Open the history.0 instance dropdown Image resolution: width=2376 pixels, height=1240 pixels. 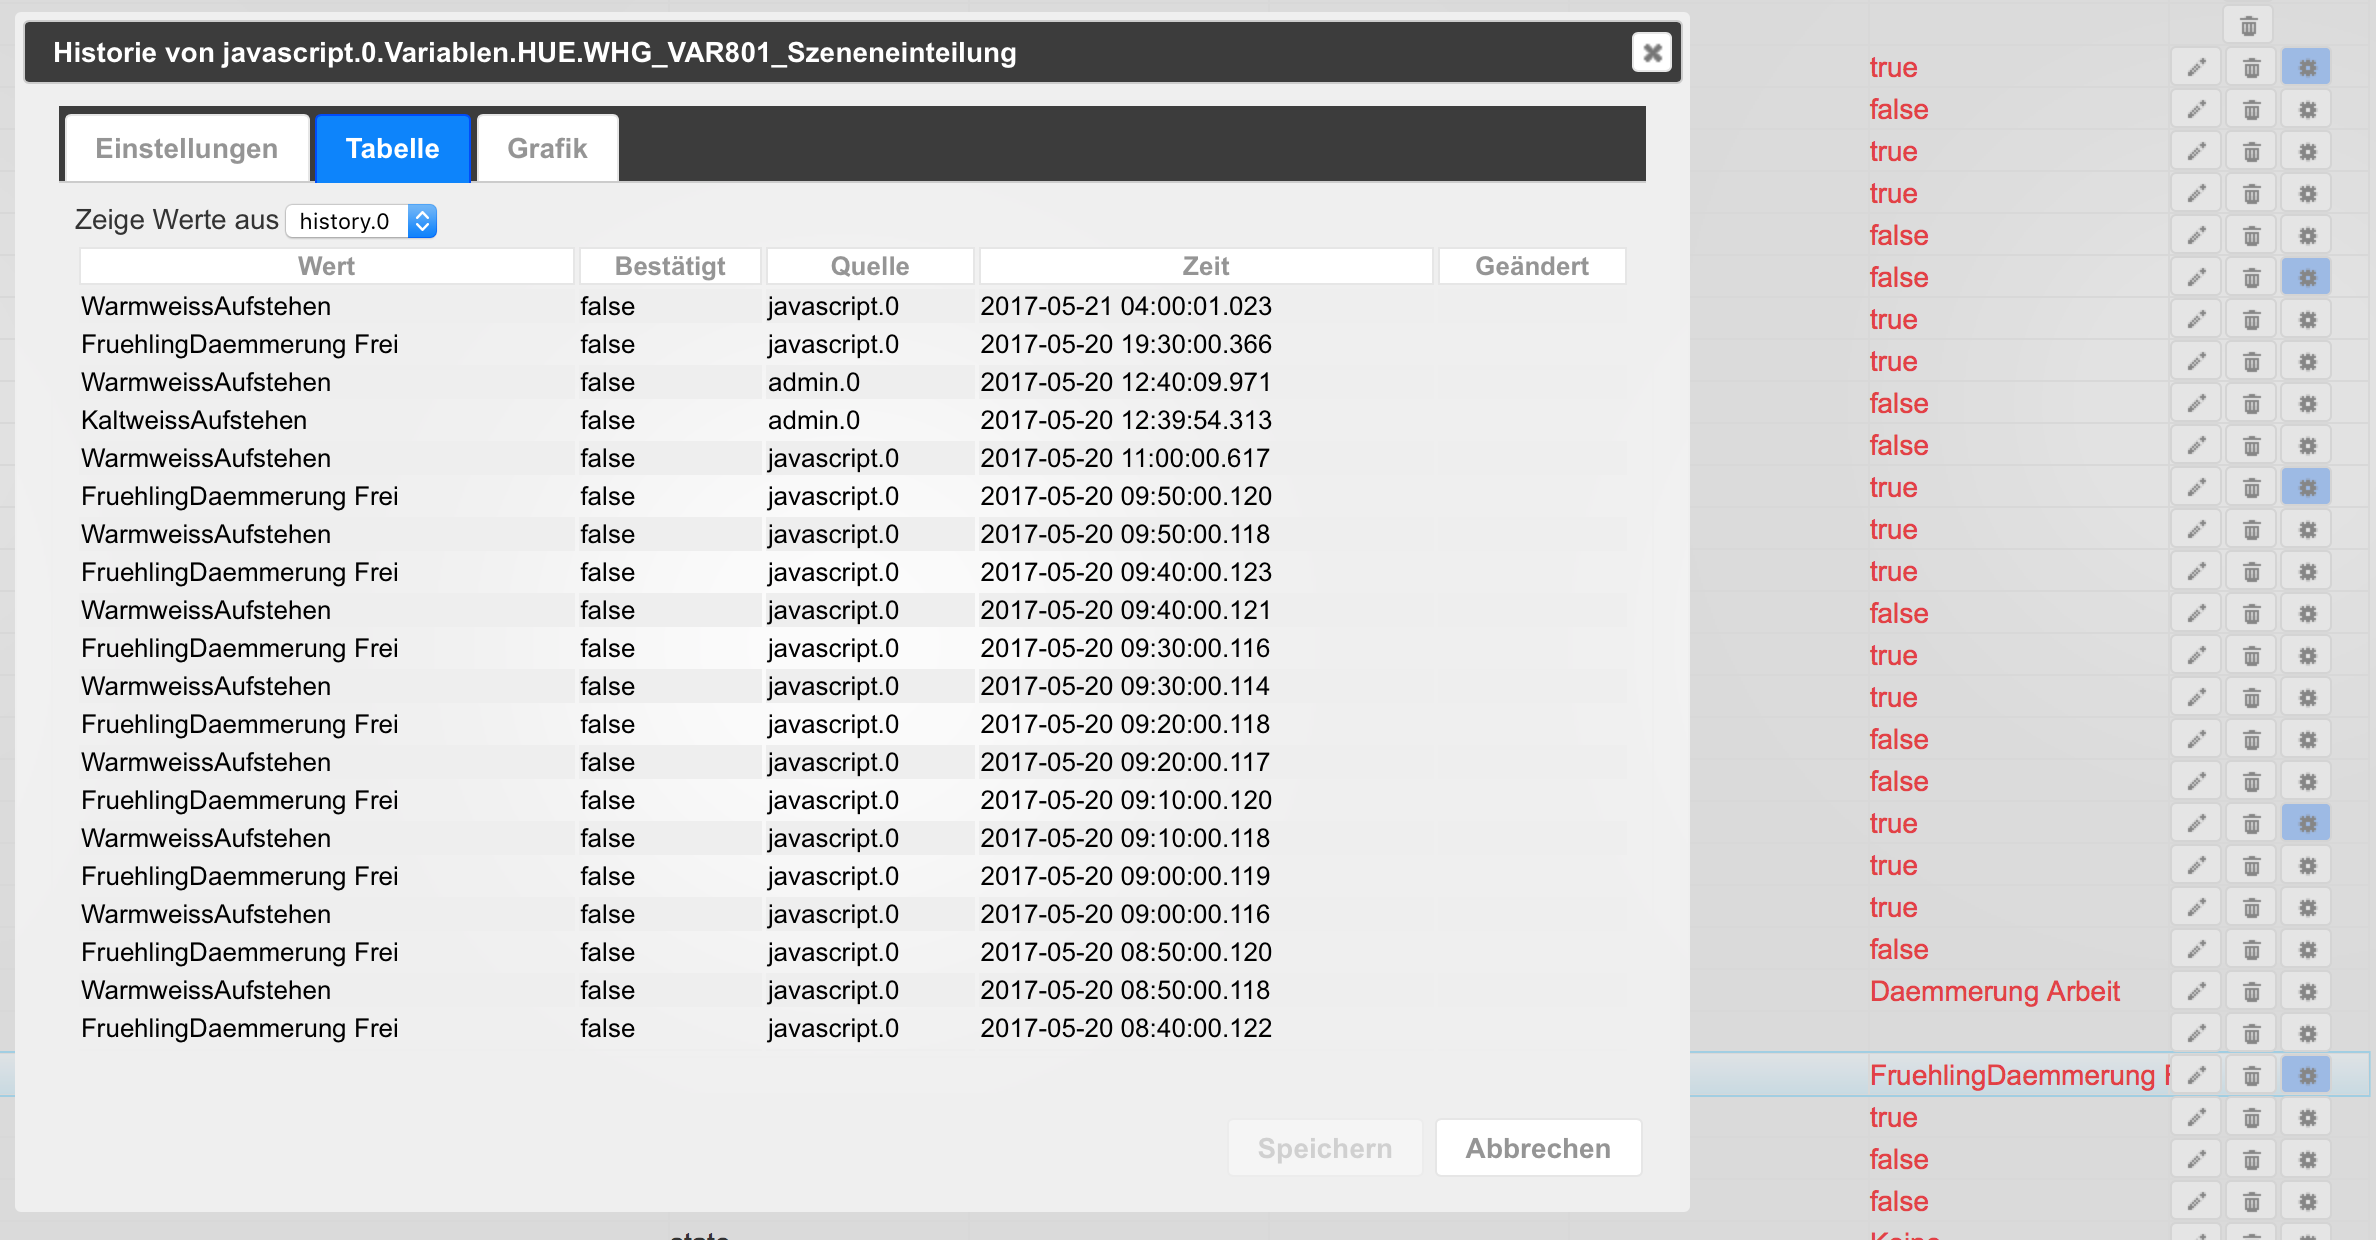362,221
